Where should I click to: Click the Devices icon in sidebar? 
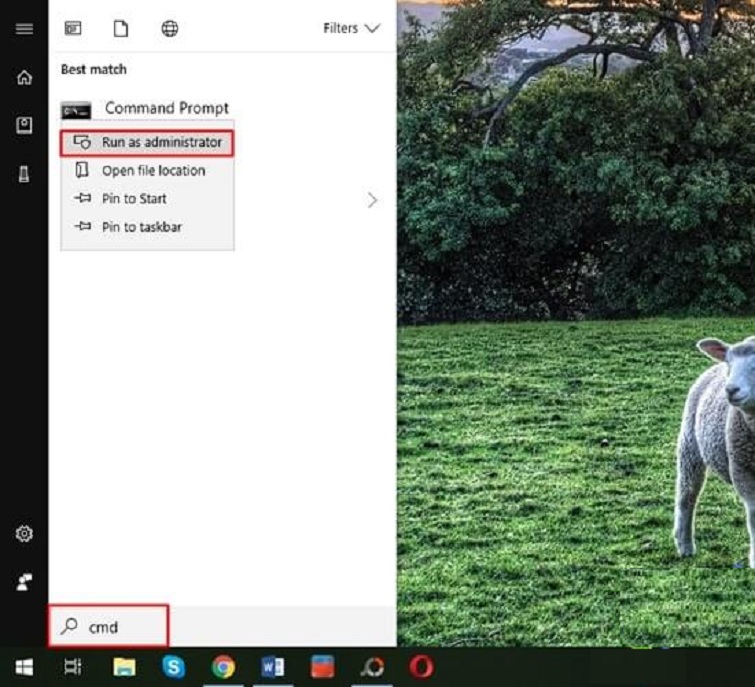24,174
